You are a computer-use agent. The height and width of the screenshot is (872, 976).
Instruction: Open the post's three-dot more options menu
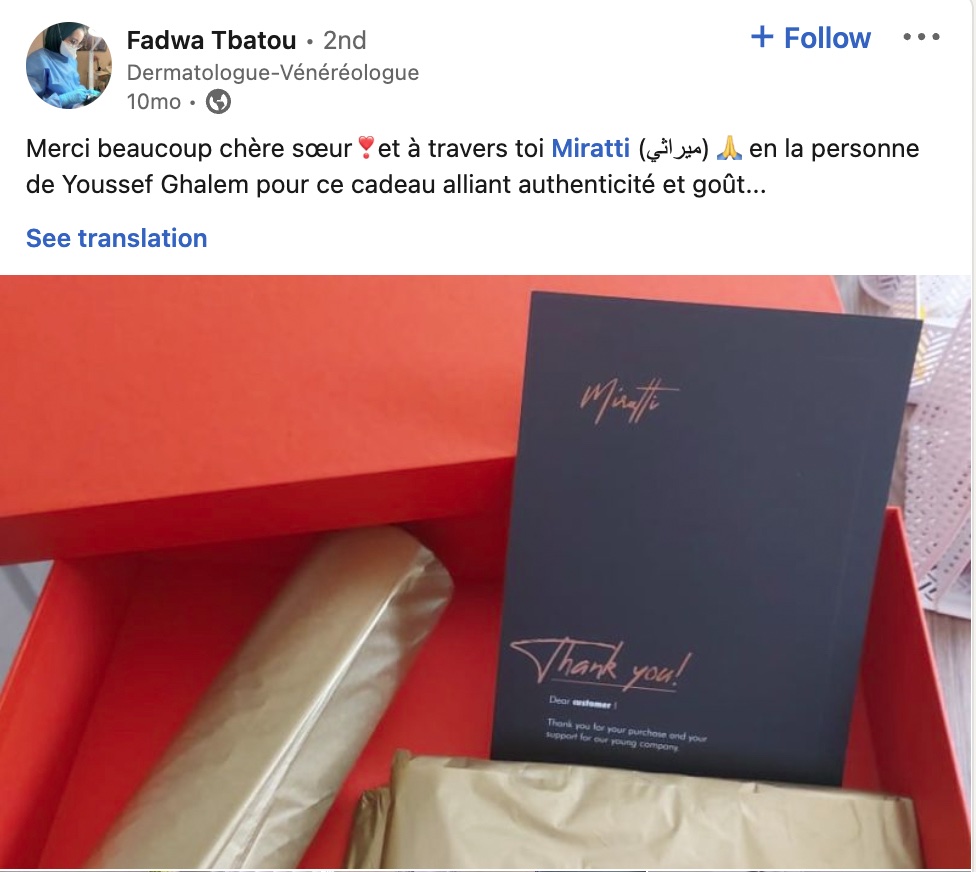[921, 37]
